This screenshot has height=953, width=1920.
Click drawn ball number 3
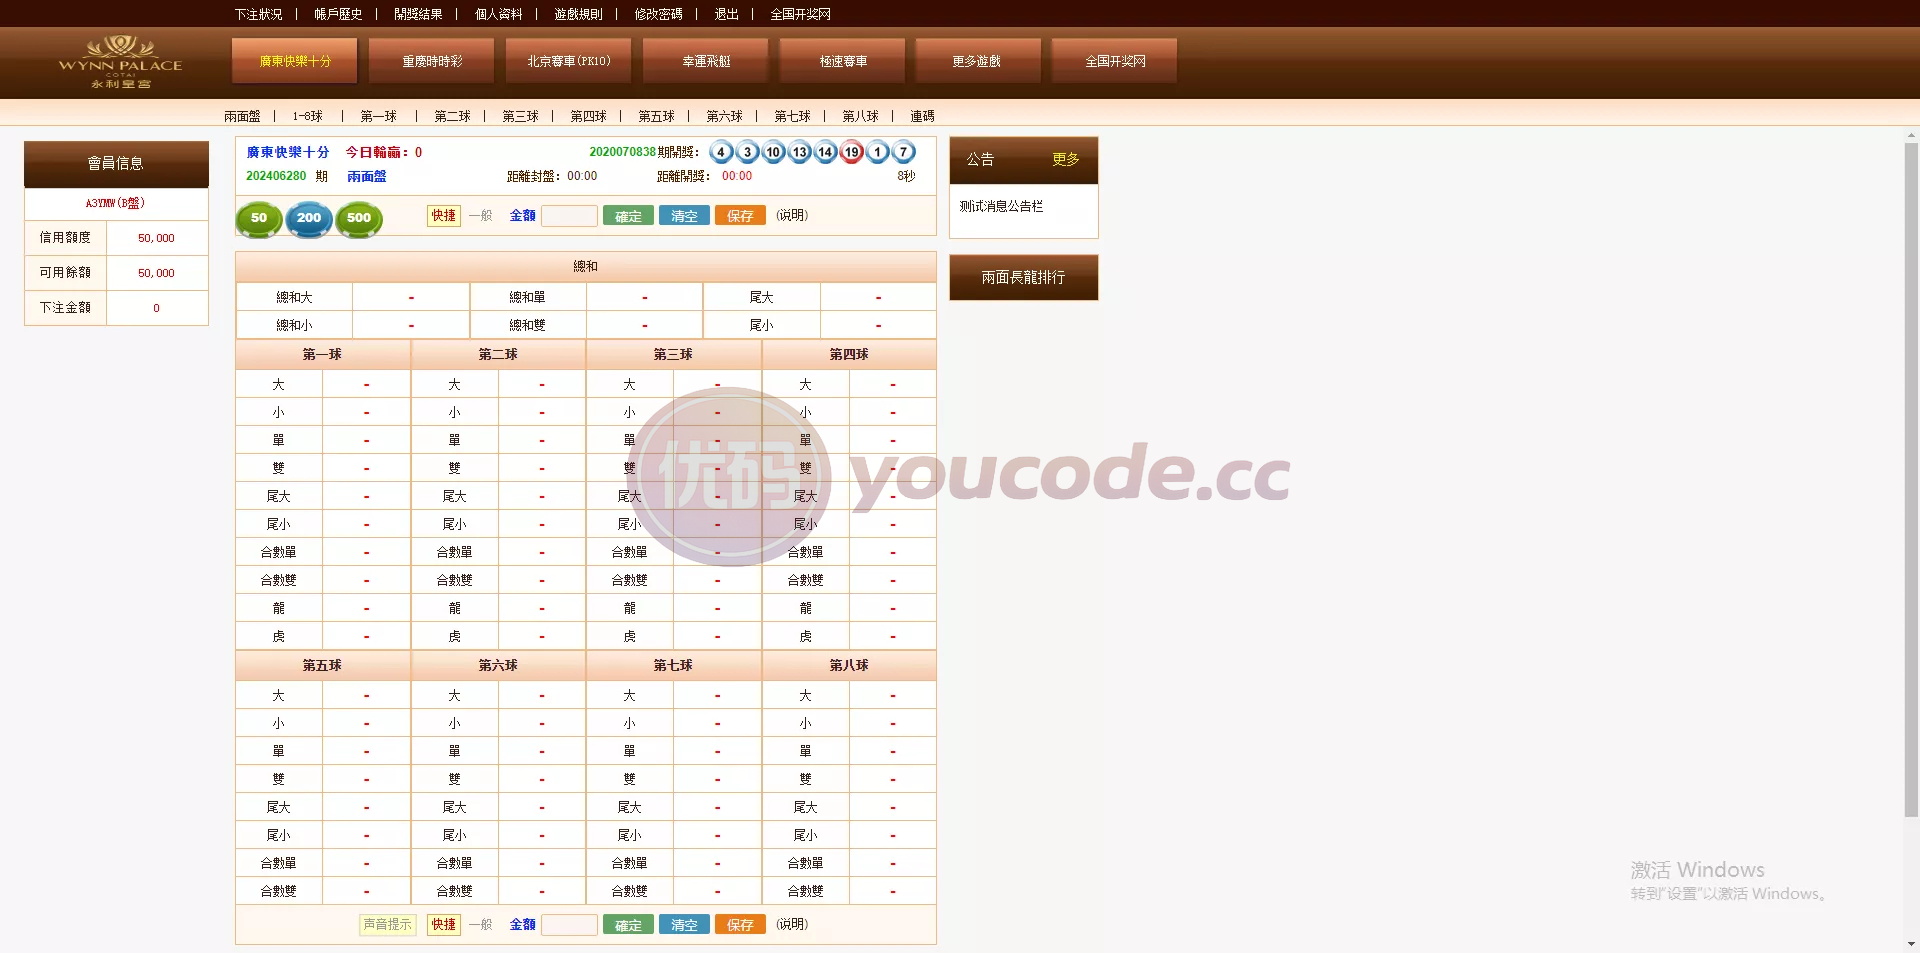[747, 152]
